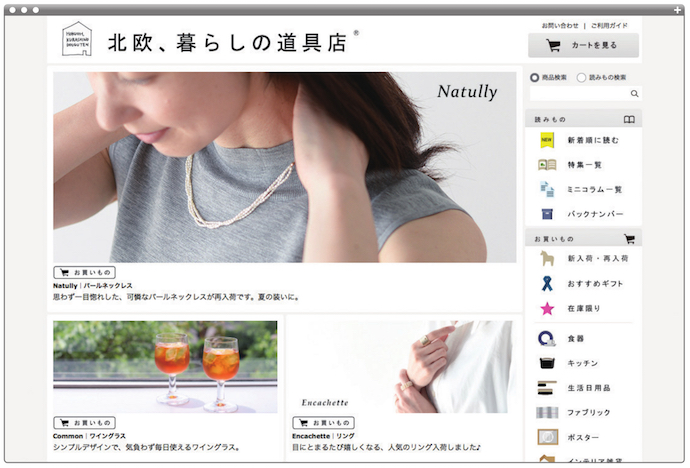Open the iced tea wine glass photo

point(165,367)
